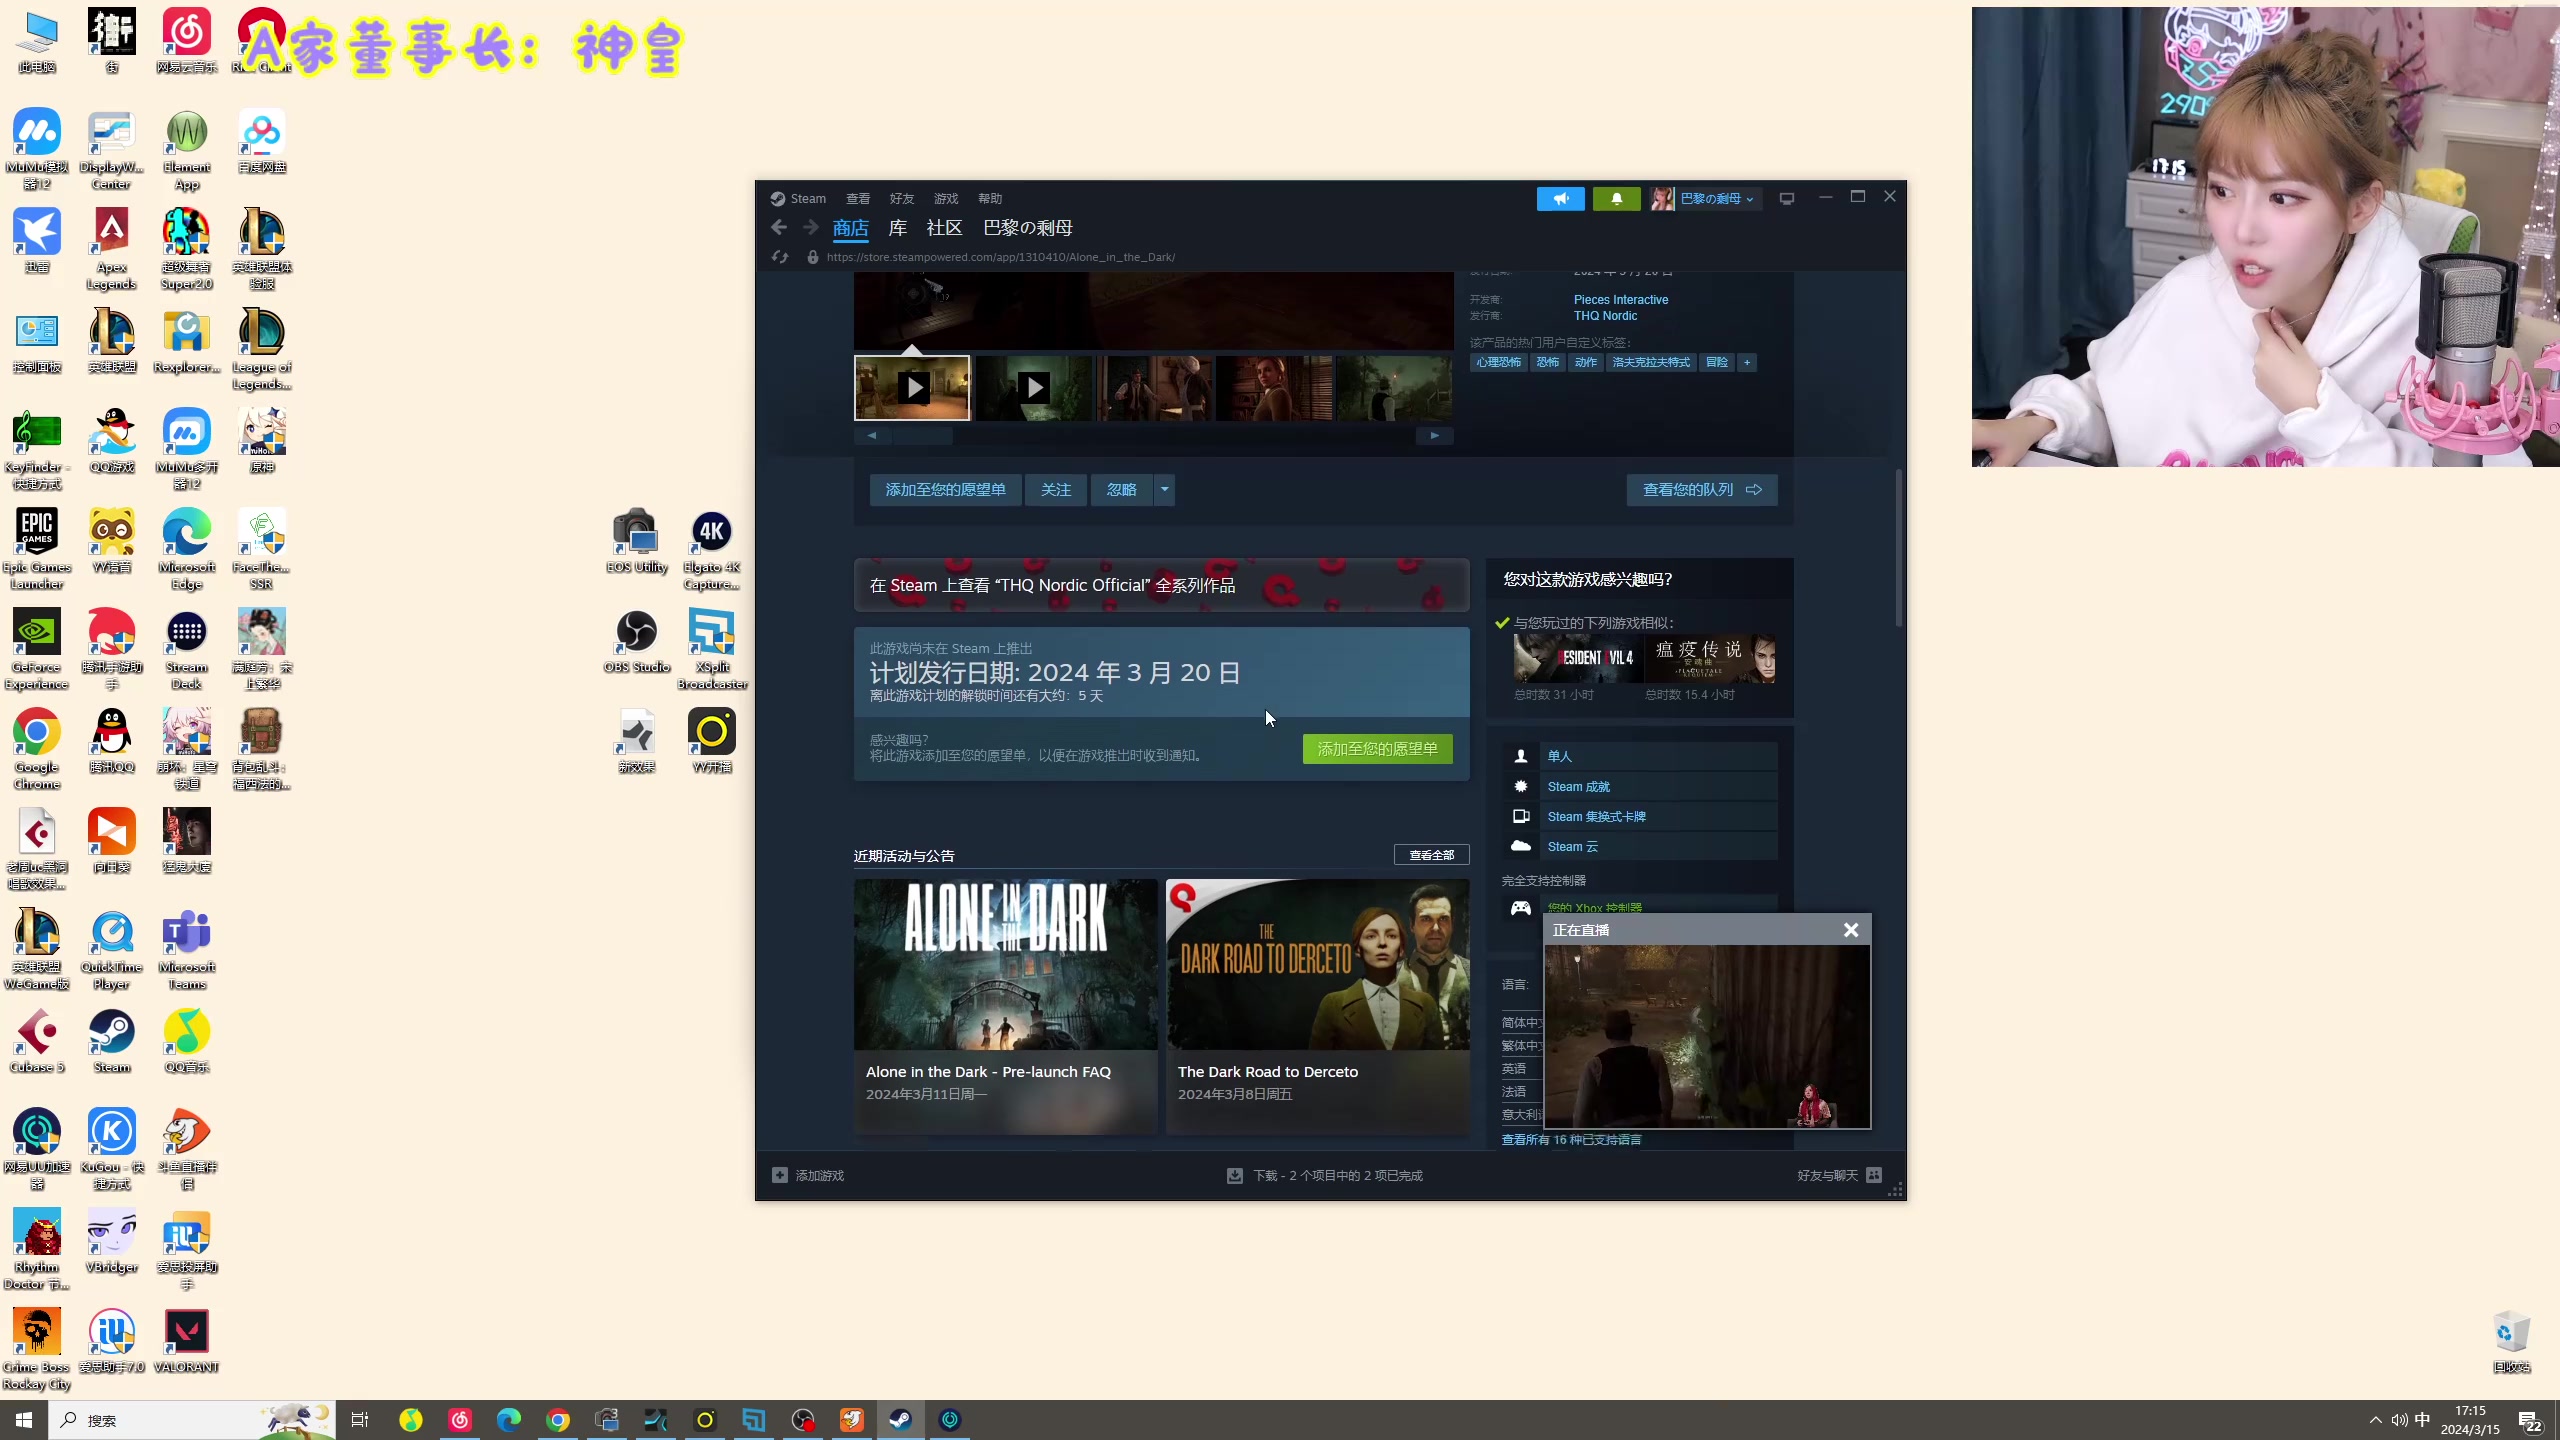This screenshot has height=1440, width=2560.
Task: Select the third screenshot thumbnail
Action: (1155, 387)
